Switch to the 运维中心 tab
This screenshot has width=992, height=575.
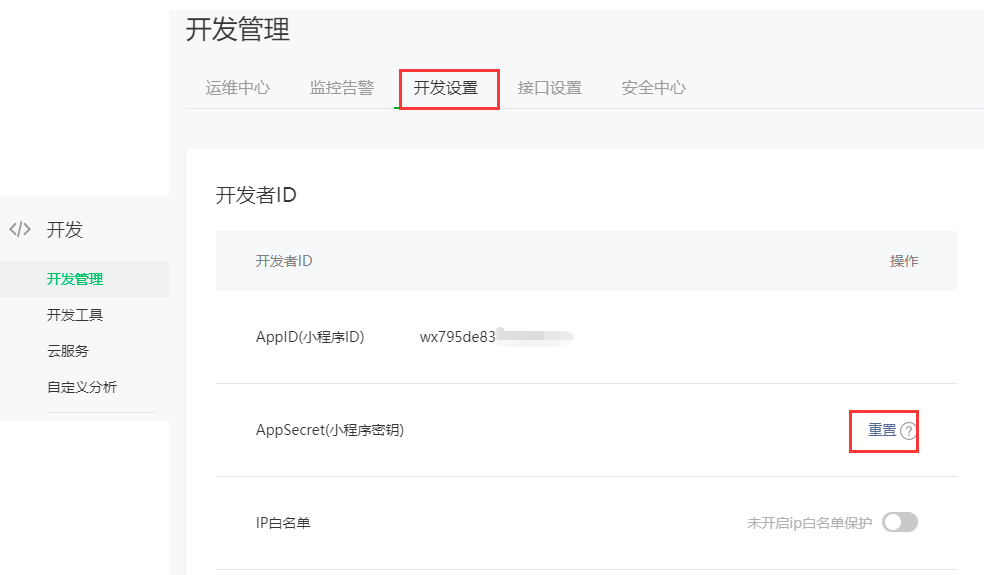[237, 88]
